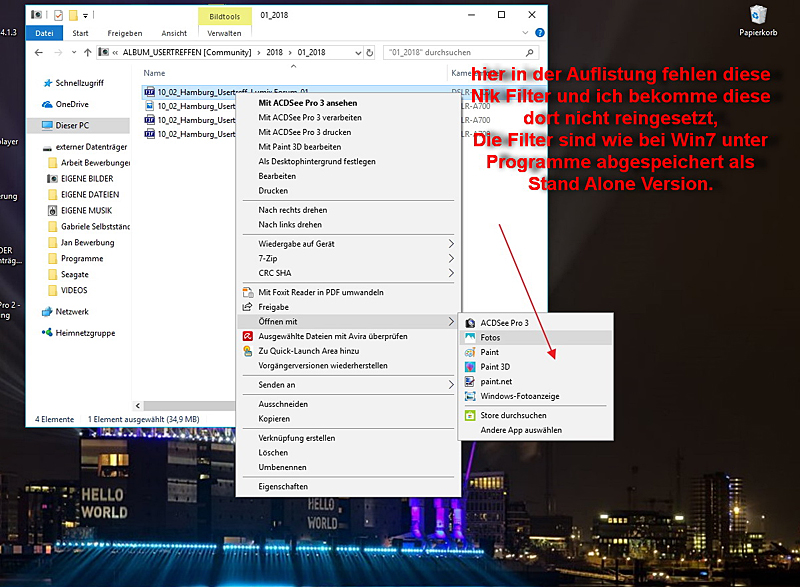Switch to the Start ribbon tab
The width and height of the screenshot is (800, 587).
(80, 33)
